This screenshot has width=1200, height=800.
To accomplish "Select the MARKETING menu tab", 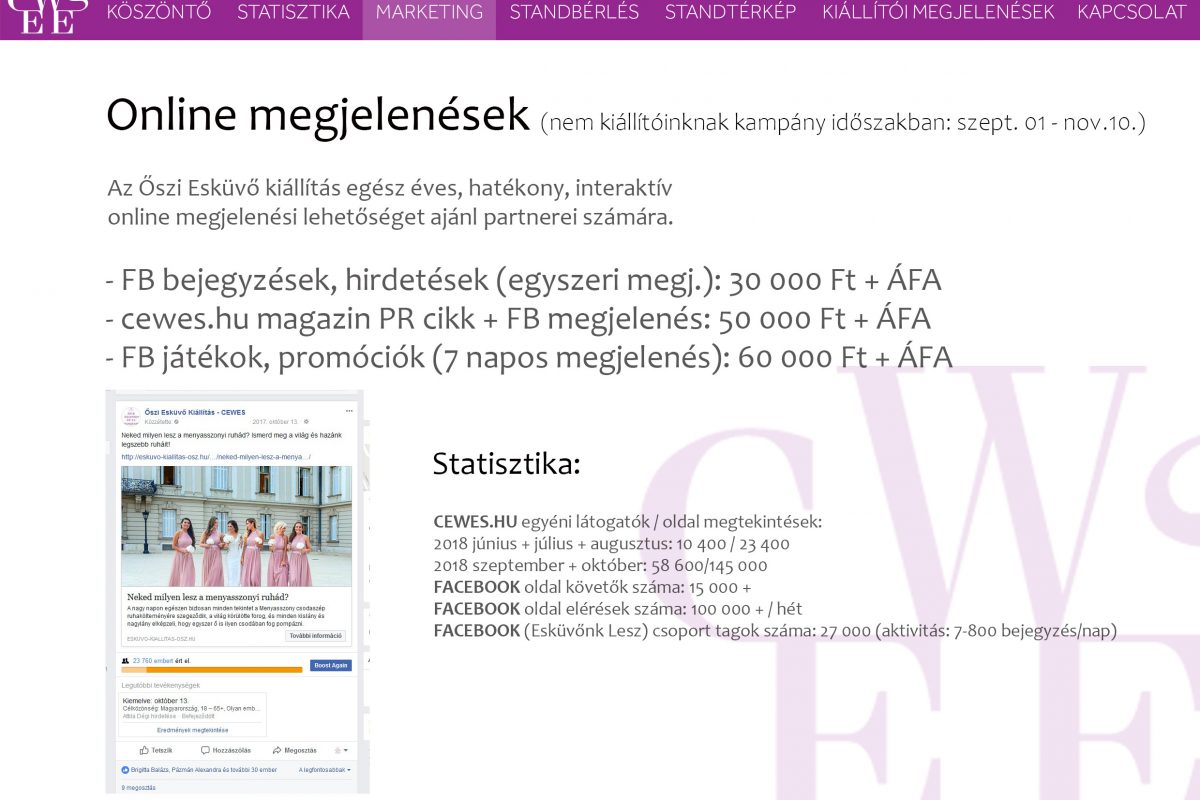I will click(x=429, y=13).
